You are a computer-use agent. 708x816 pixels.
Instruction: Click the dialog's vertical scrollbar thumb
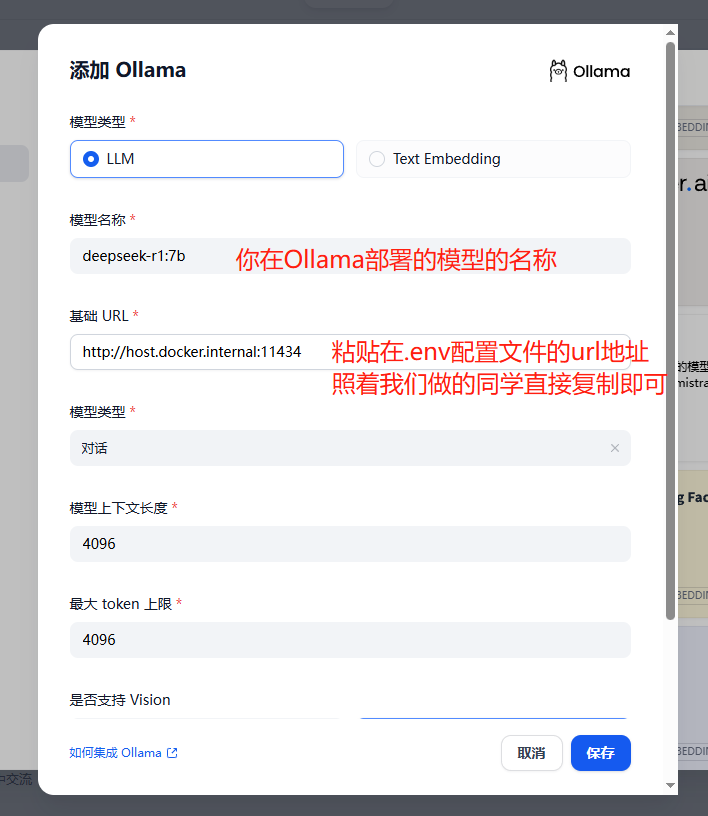[x=670, y=330]
